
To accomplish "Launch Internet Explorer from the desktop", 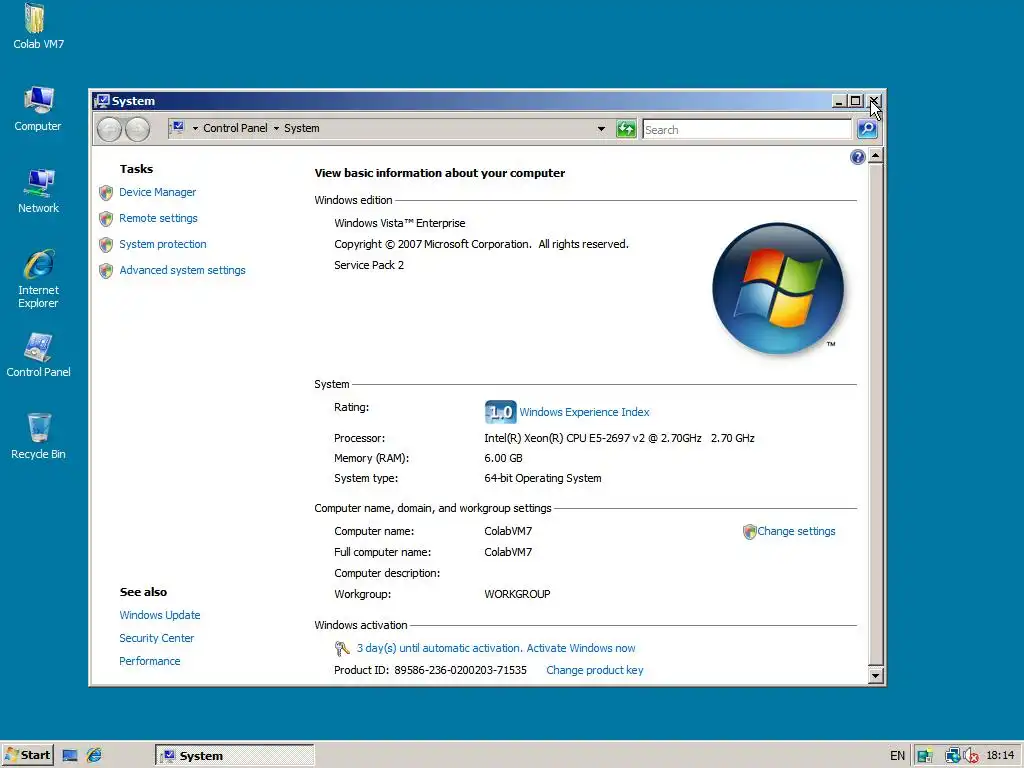I will (38, 279).
